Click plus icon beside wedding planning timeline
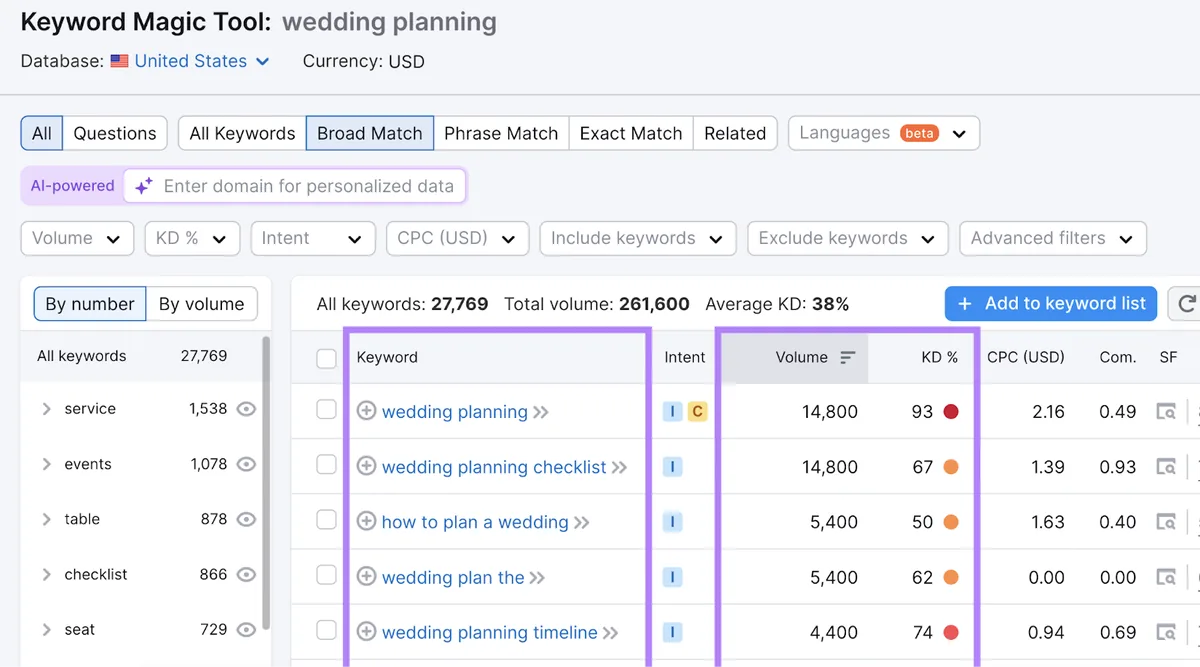Viewport: 1200px width, 667px height. pos(366,631)
